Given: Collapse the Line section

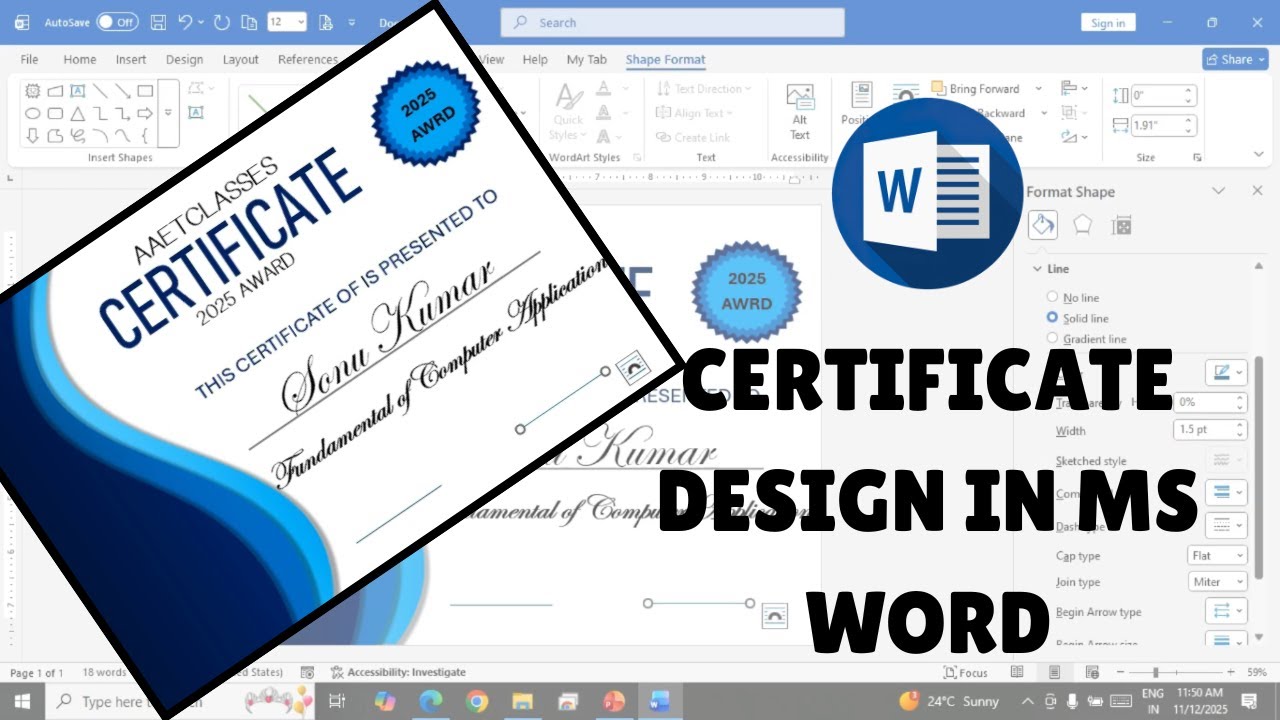Looking at the screenshot, I should [1036, 269].
